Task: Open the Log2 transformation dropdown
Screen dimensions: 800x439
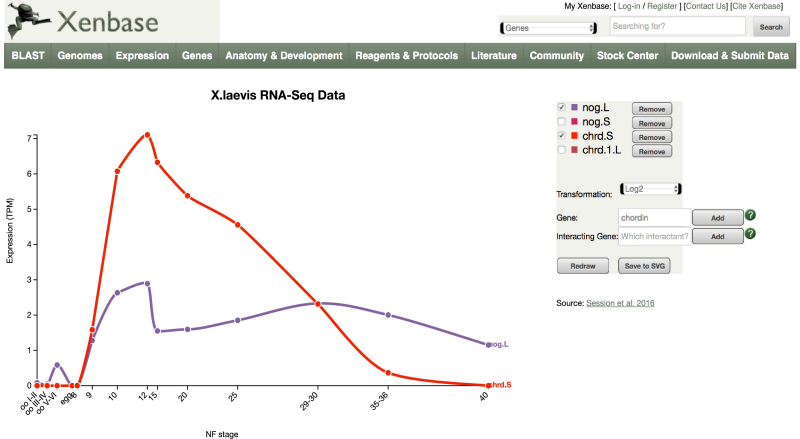Action: tap(650, 188)
